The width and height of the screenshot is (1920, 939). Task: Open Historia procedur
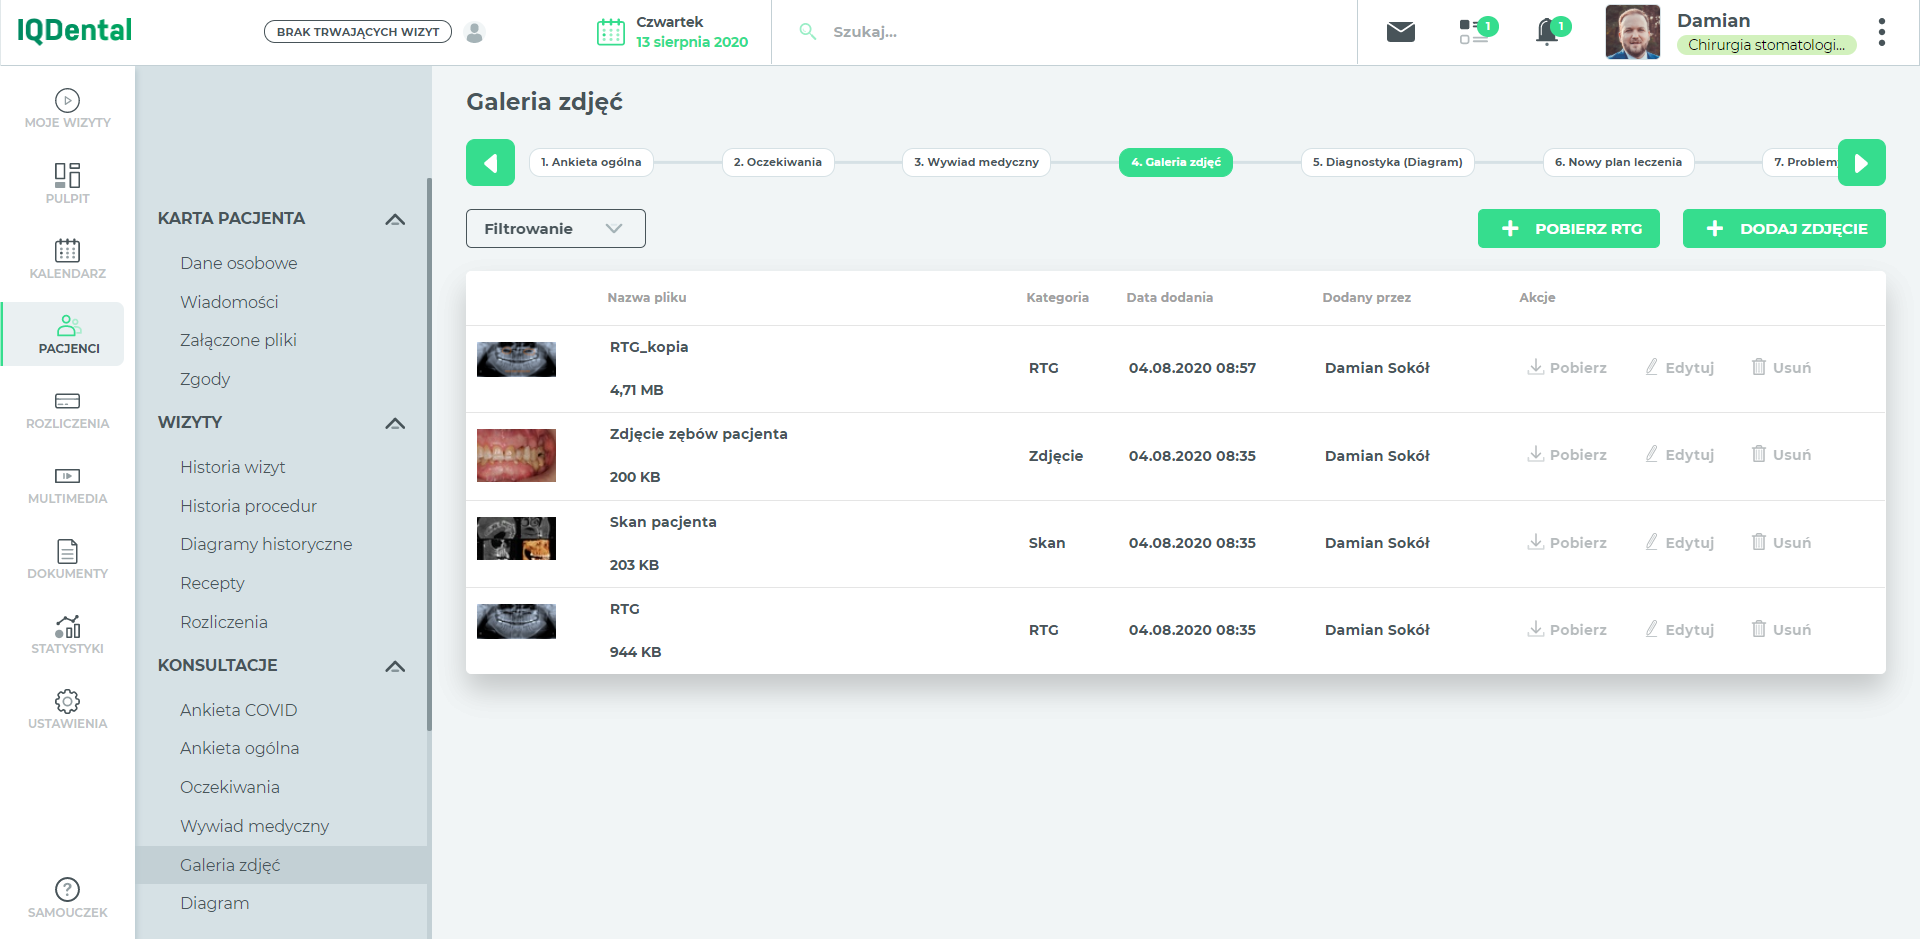pos(248,506)
